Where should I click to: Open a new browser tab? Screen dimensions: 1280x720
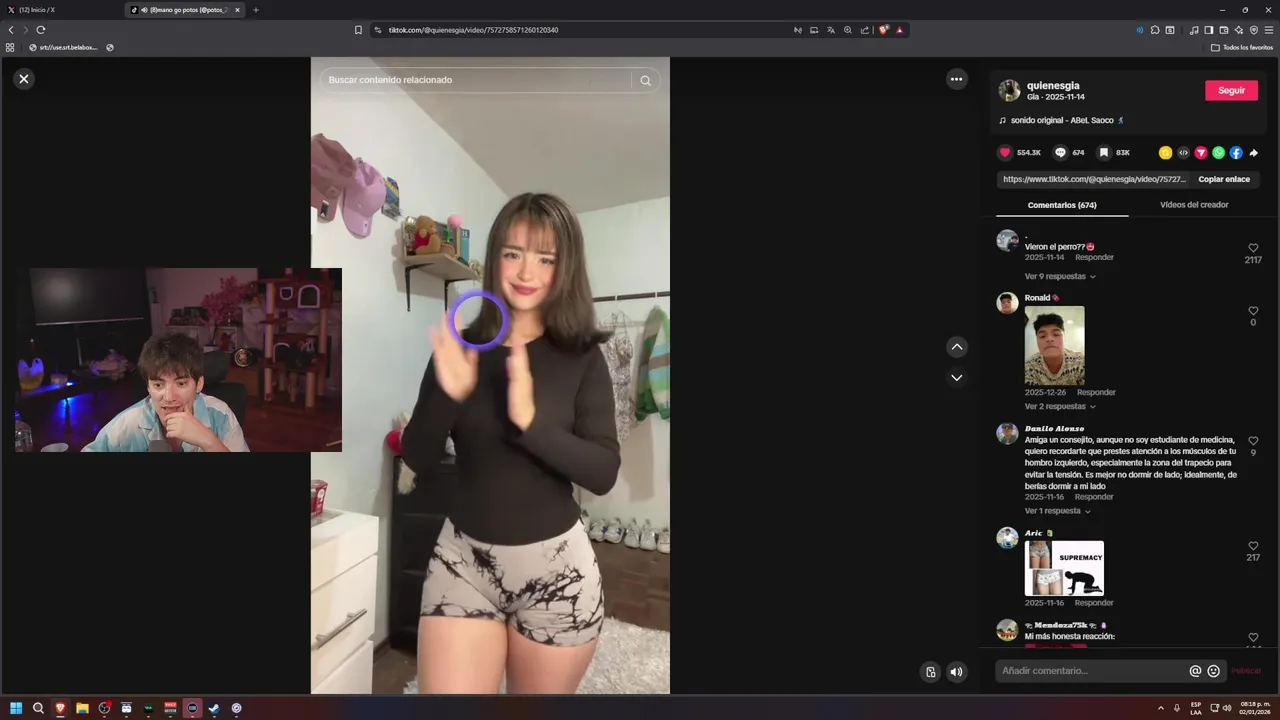(256, 10)
